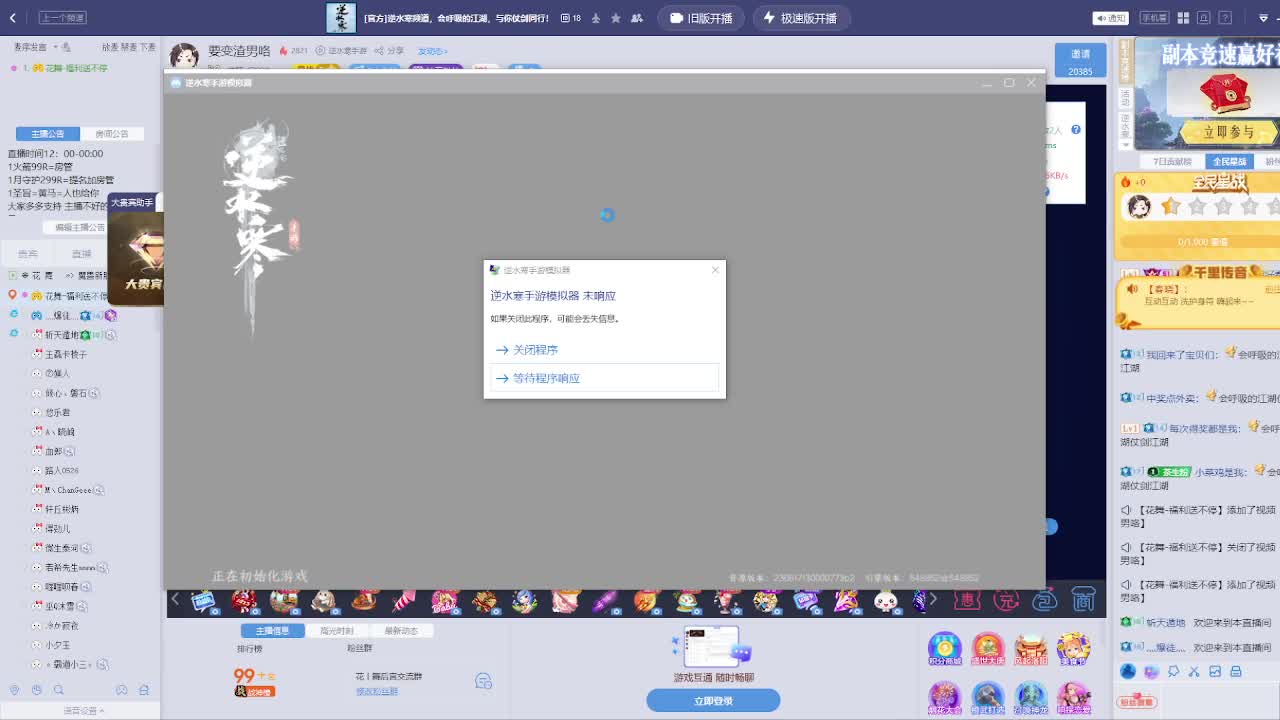Click the back arrow at top left
Screen dimensions: 1280x720
(12, 18)
